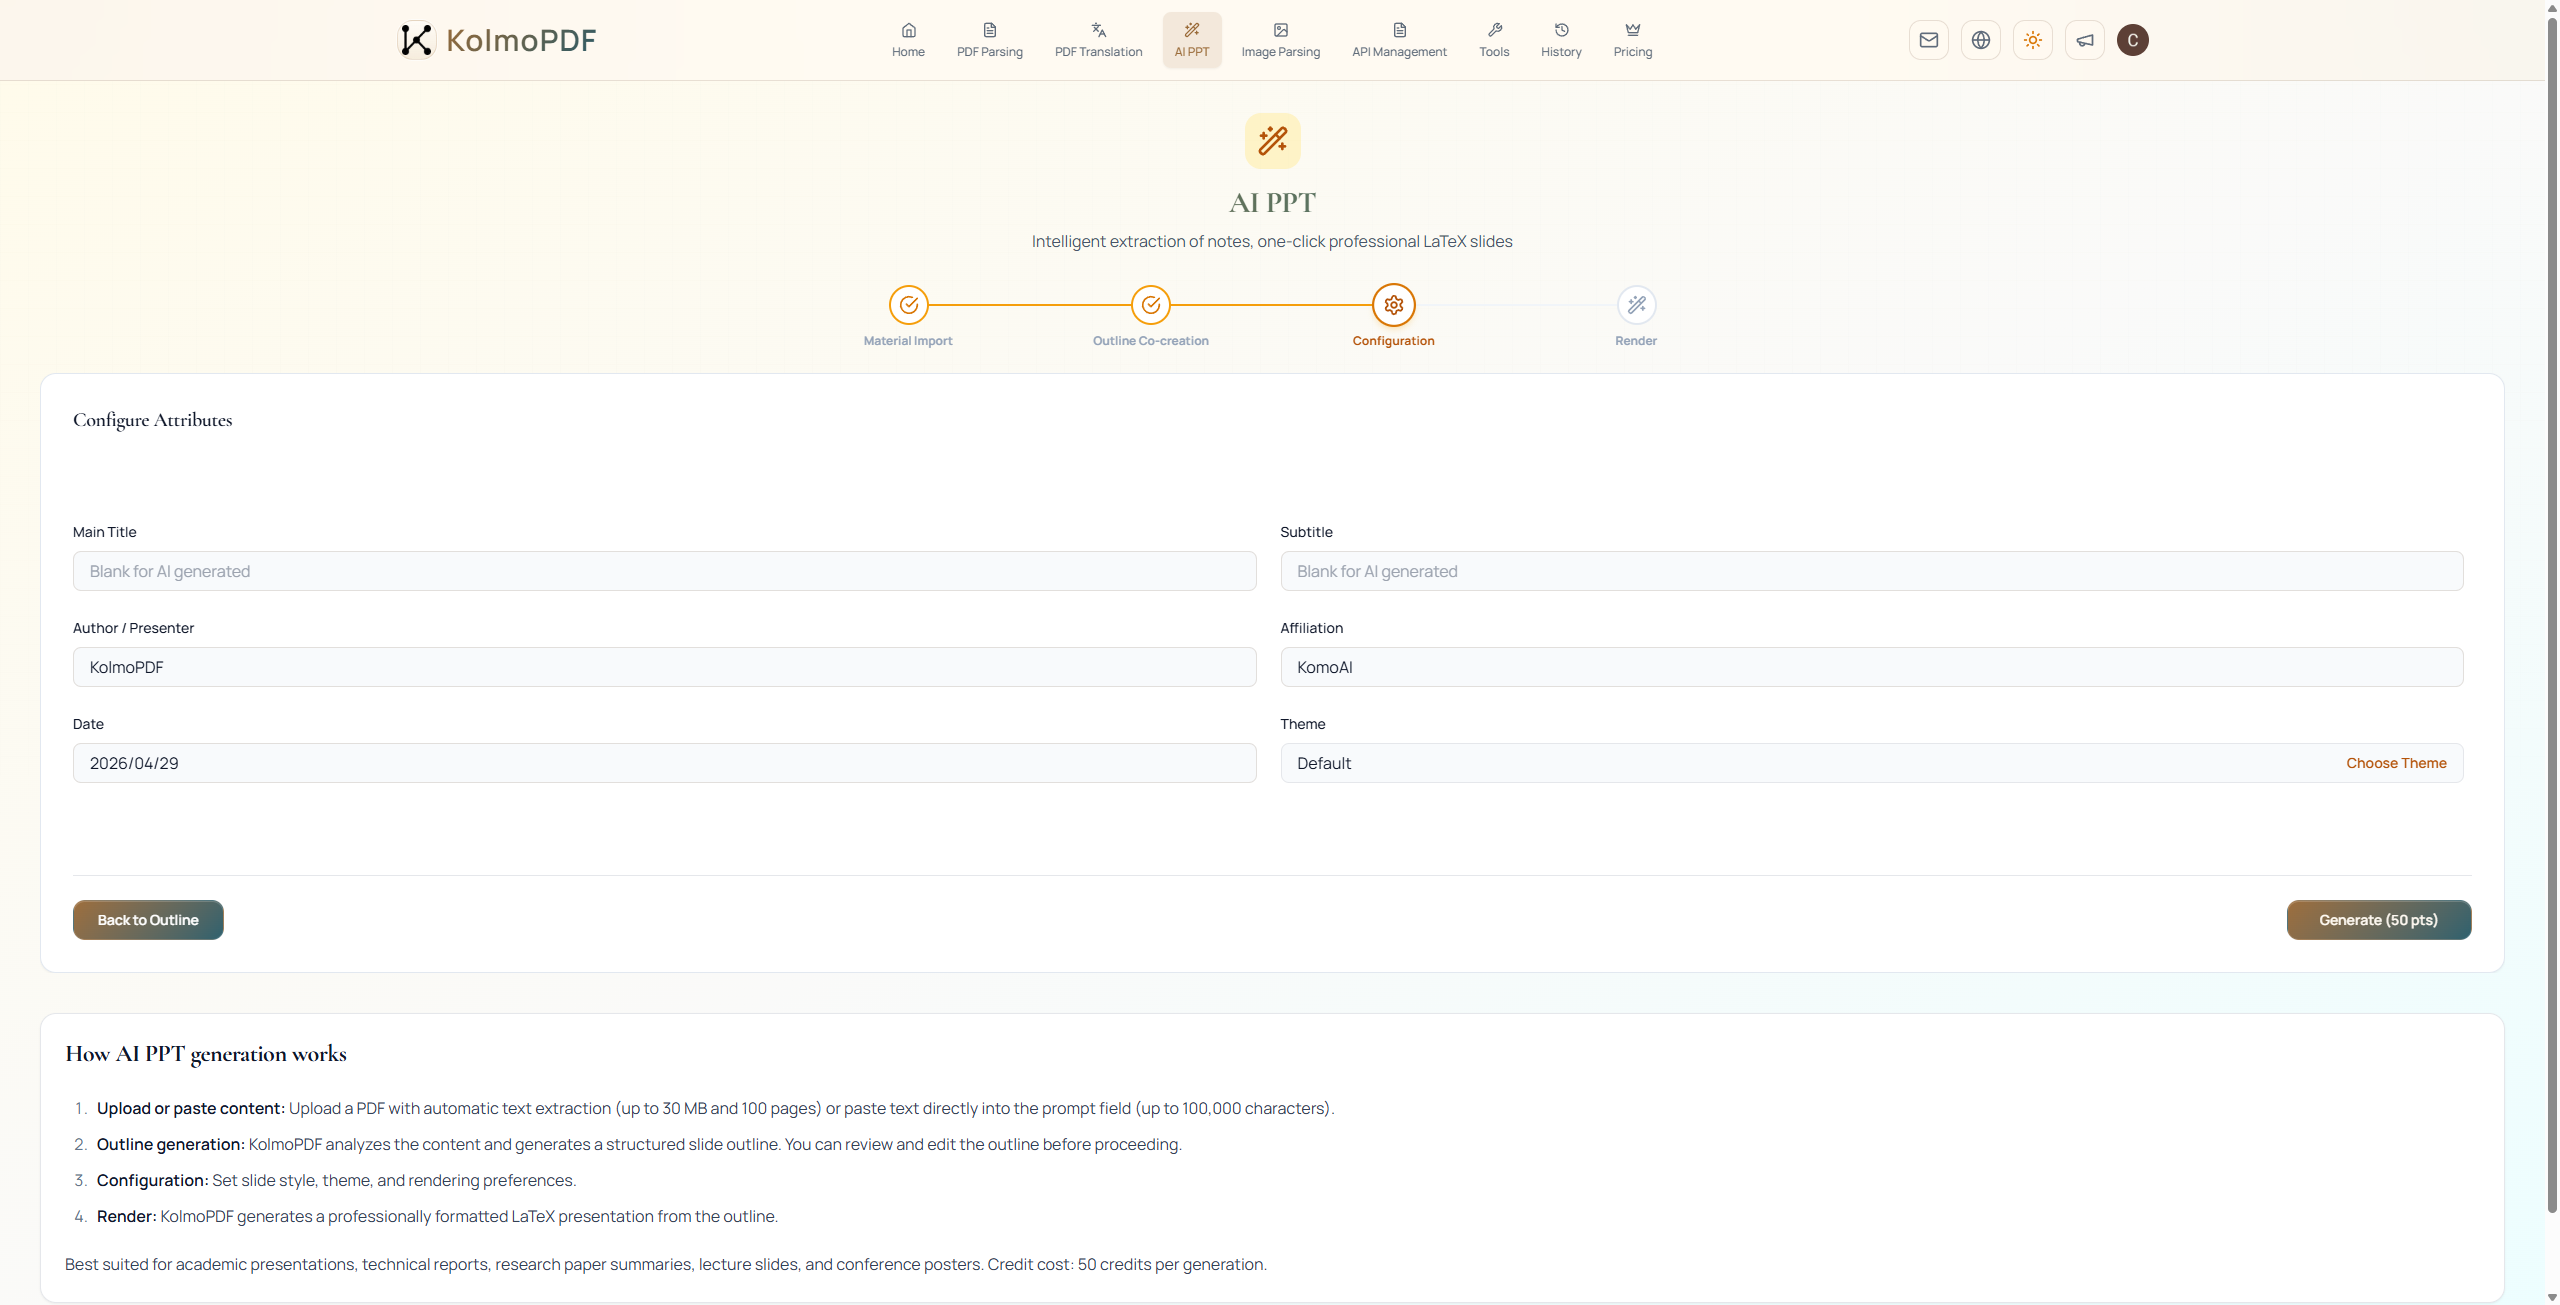Click the 'Outline generation:' list item

point(639,1145)
